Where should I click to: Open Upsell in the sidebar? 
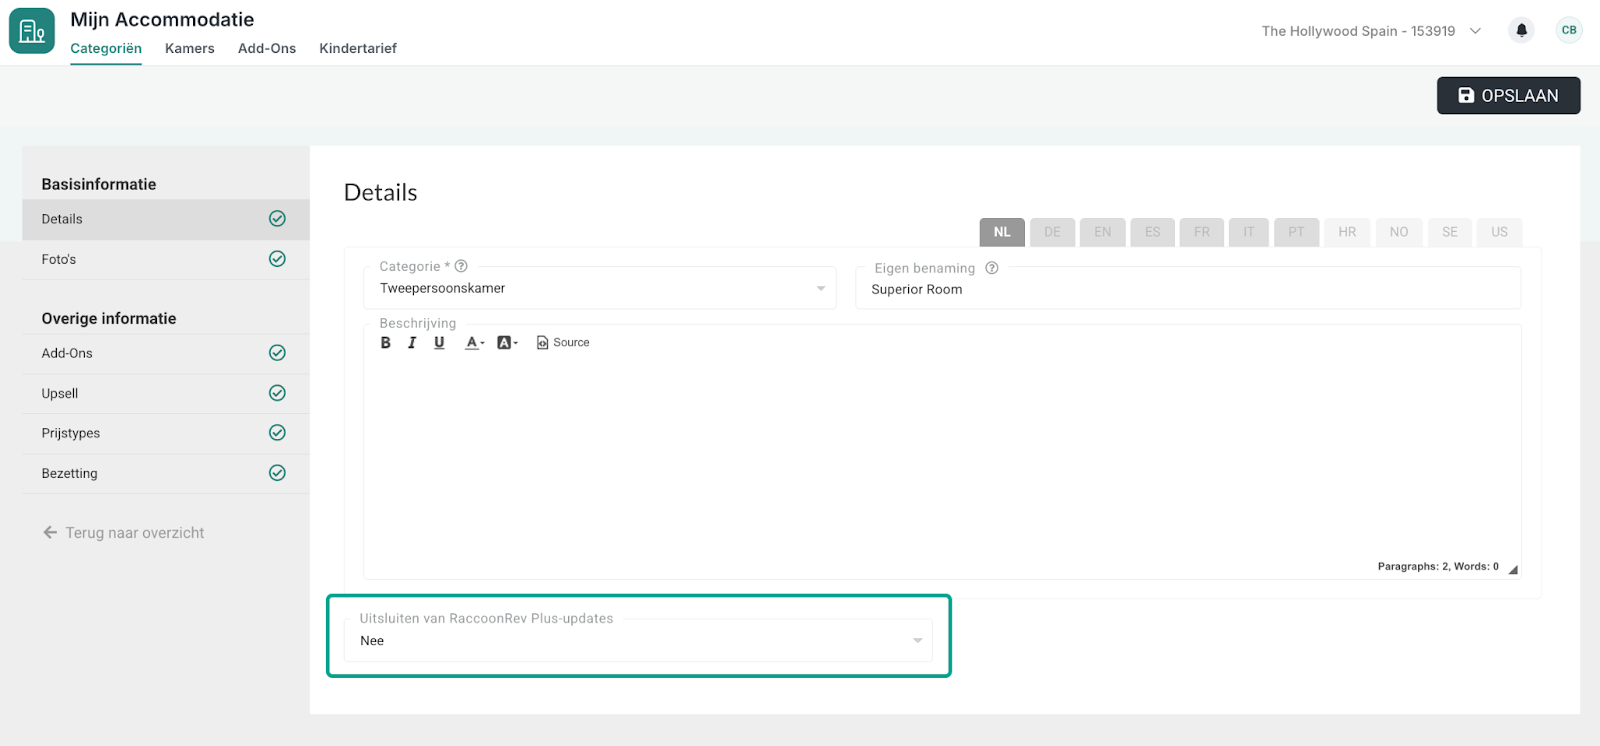point(166,393)
